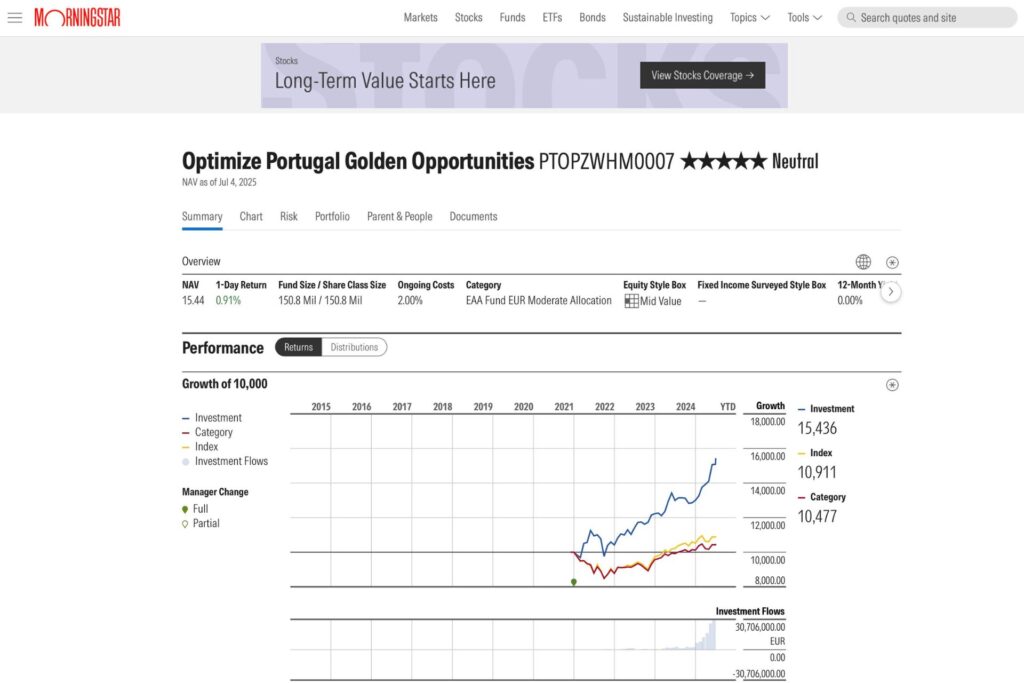Click the asterisk icon in Growth of 10,000
This screenshot has width=1024, height=683.
click(892, 384)
